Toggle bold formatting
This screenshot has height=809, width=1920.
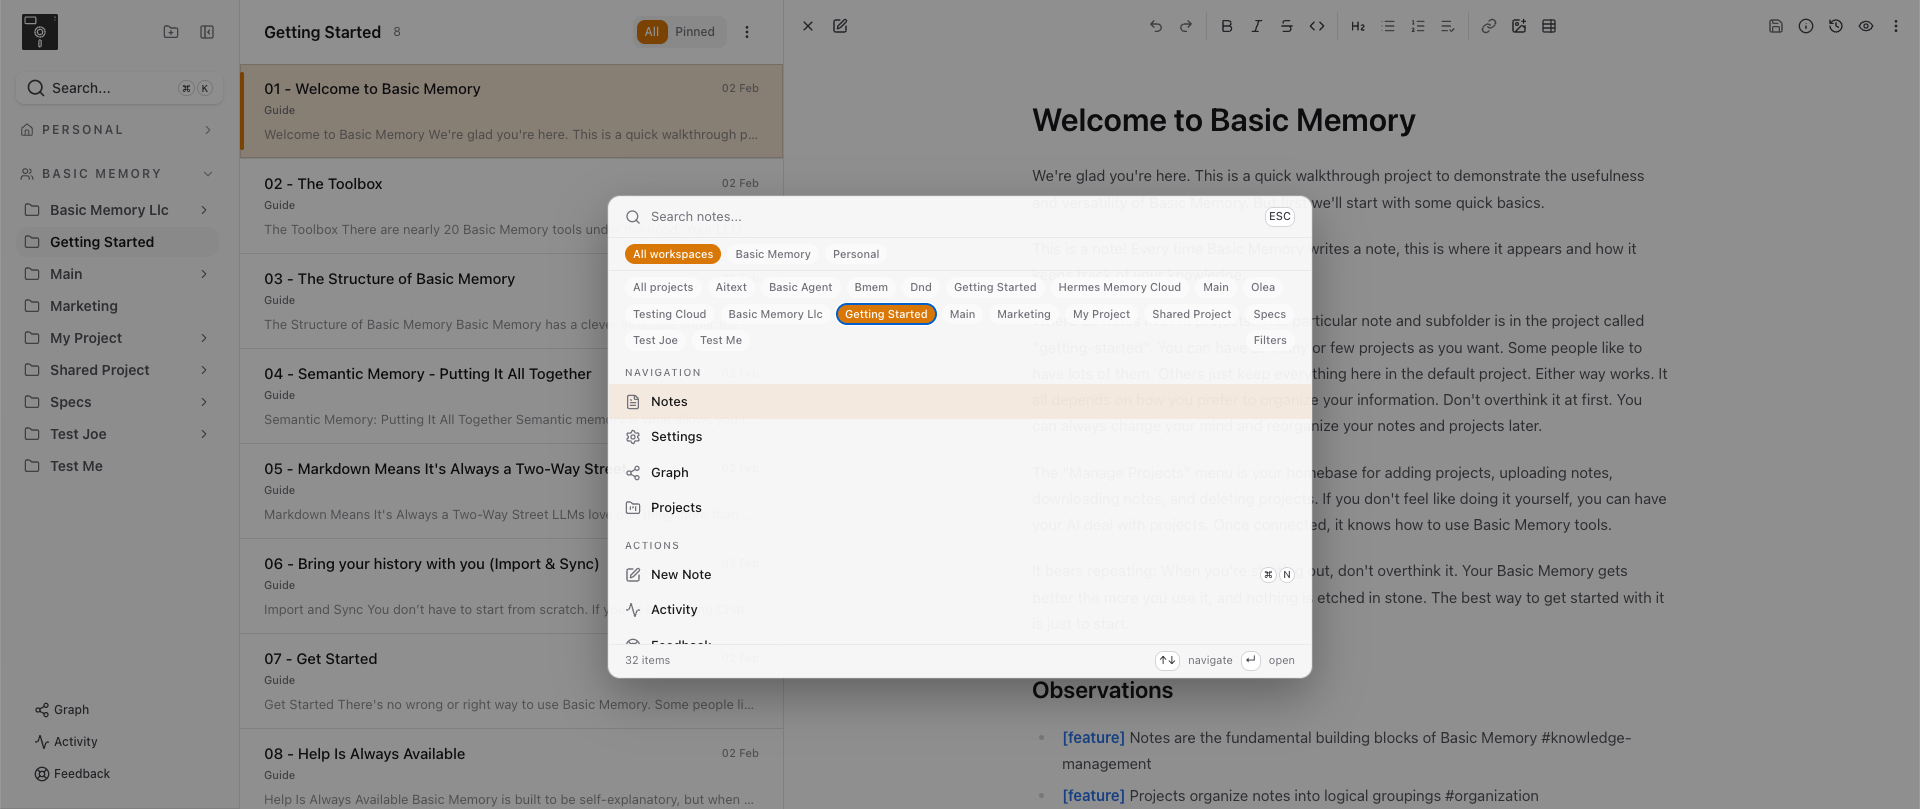pyautogui.click(x=1227, y=27)
